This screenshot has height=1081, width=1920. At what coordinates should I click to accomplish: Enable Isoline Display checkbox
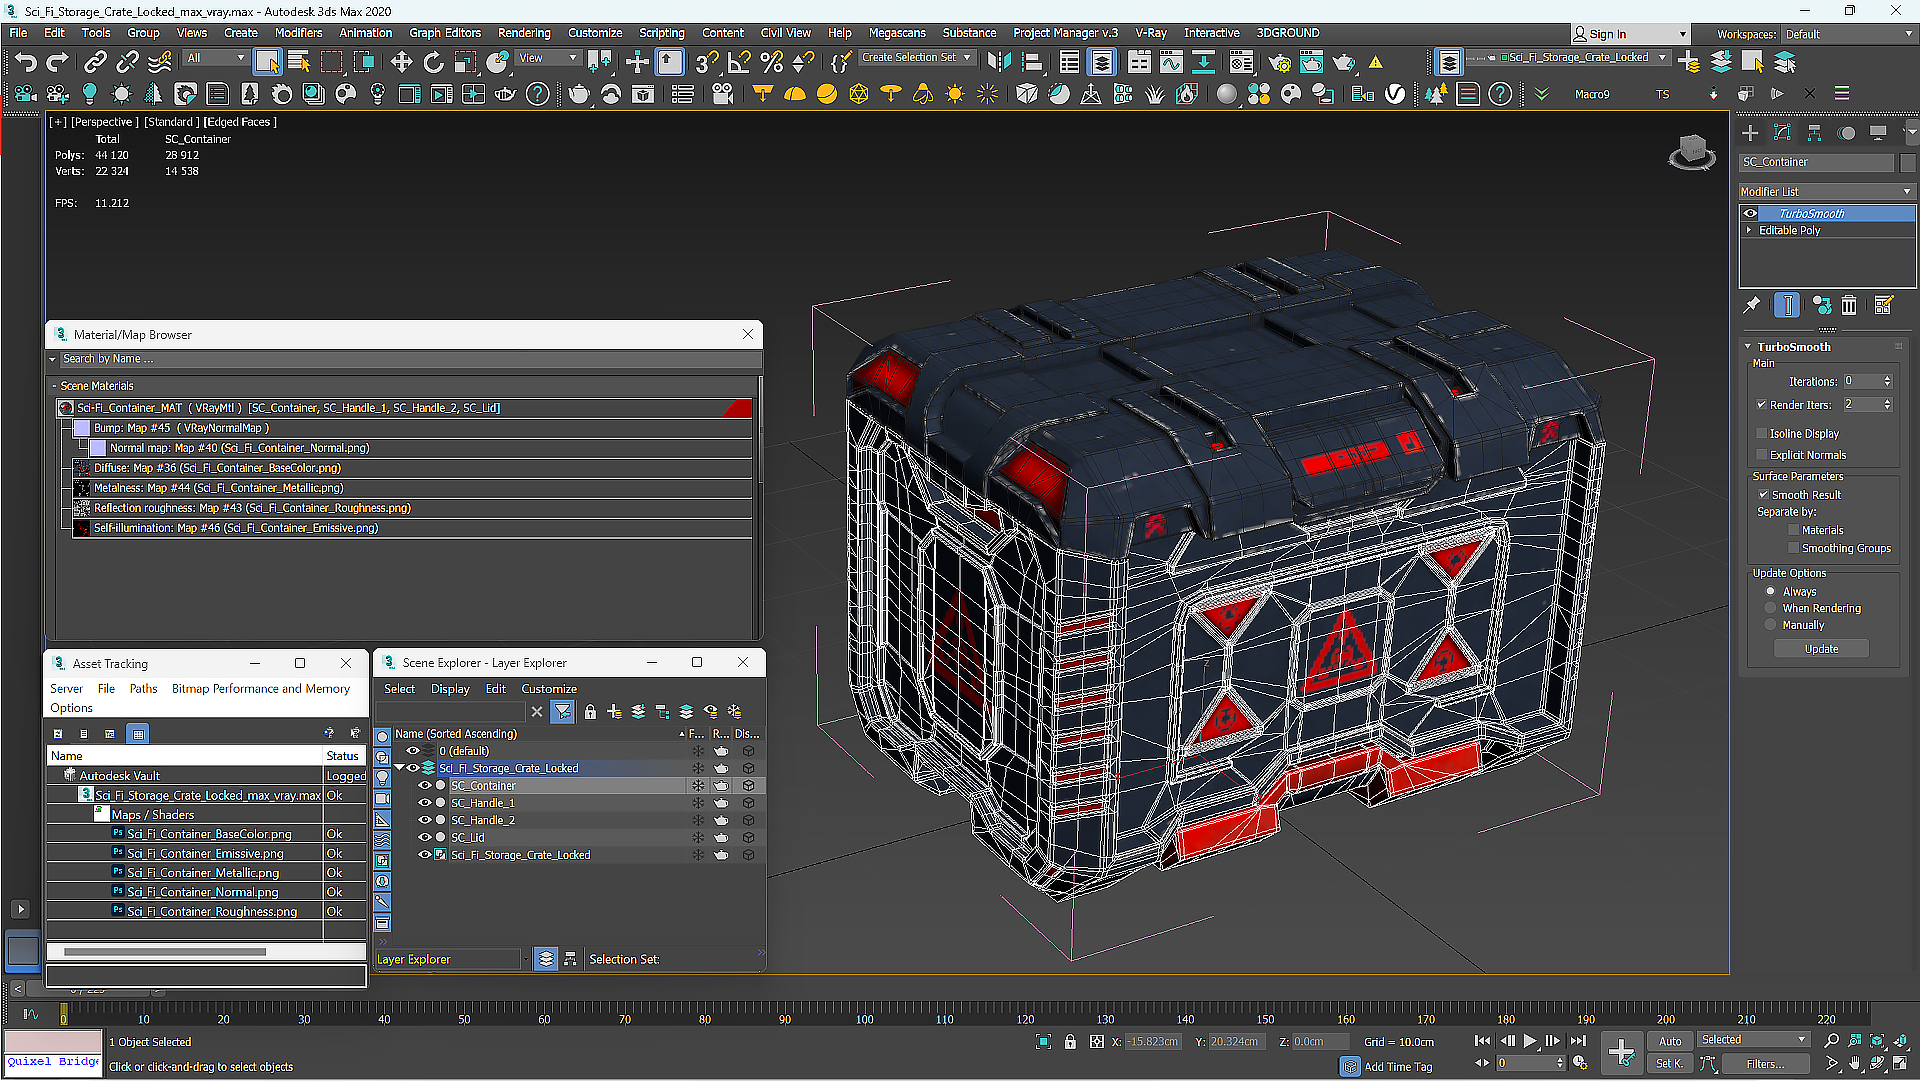pyautogui.click(x=1762, y=432)
